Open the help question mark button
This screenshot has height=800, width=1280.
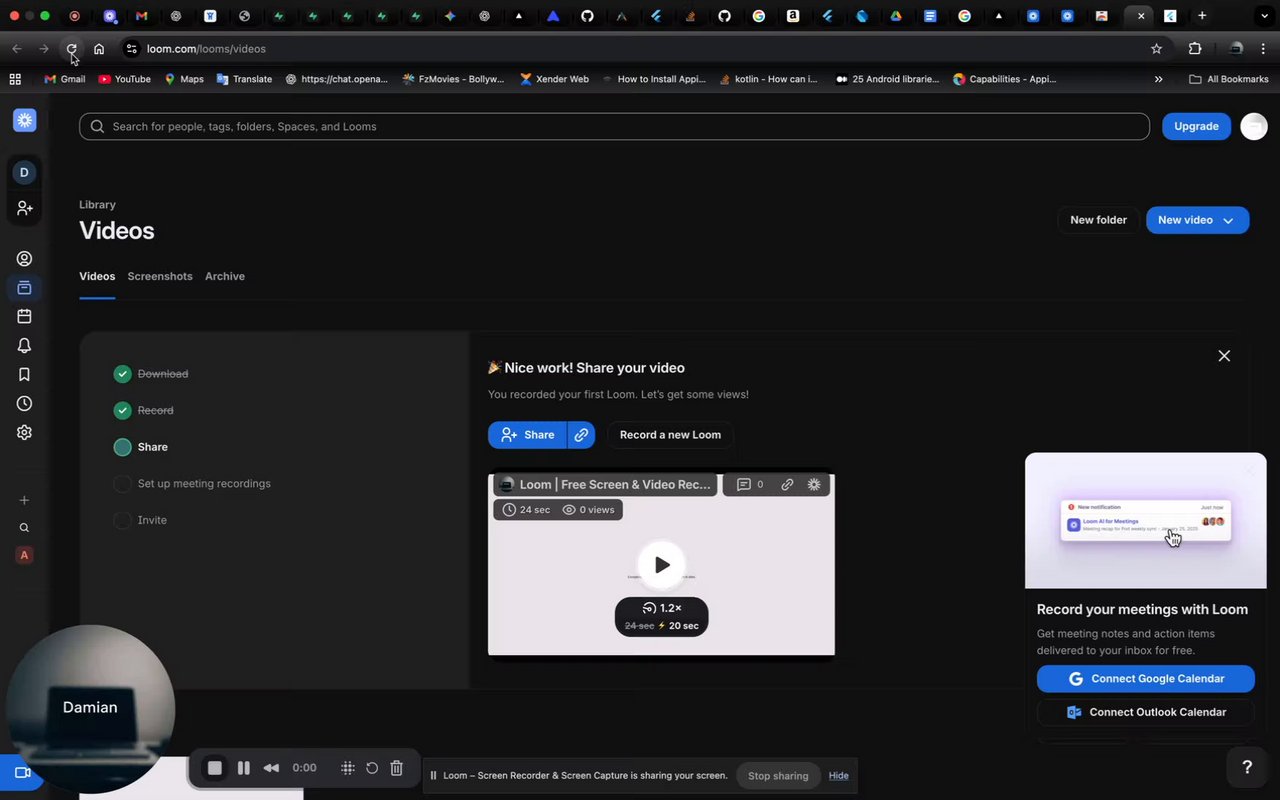(1247, 767)
